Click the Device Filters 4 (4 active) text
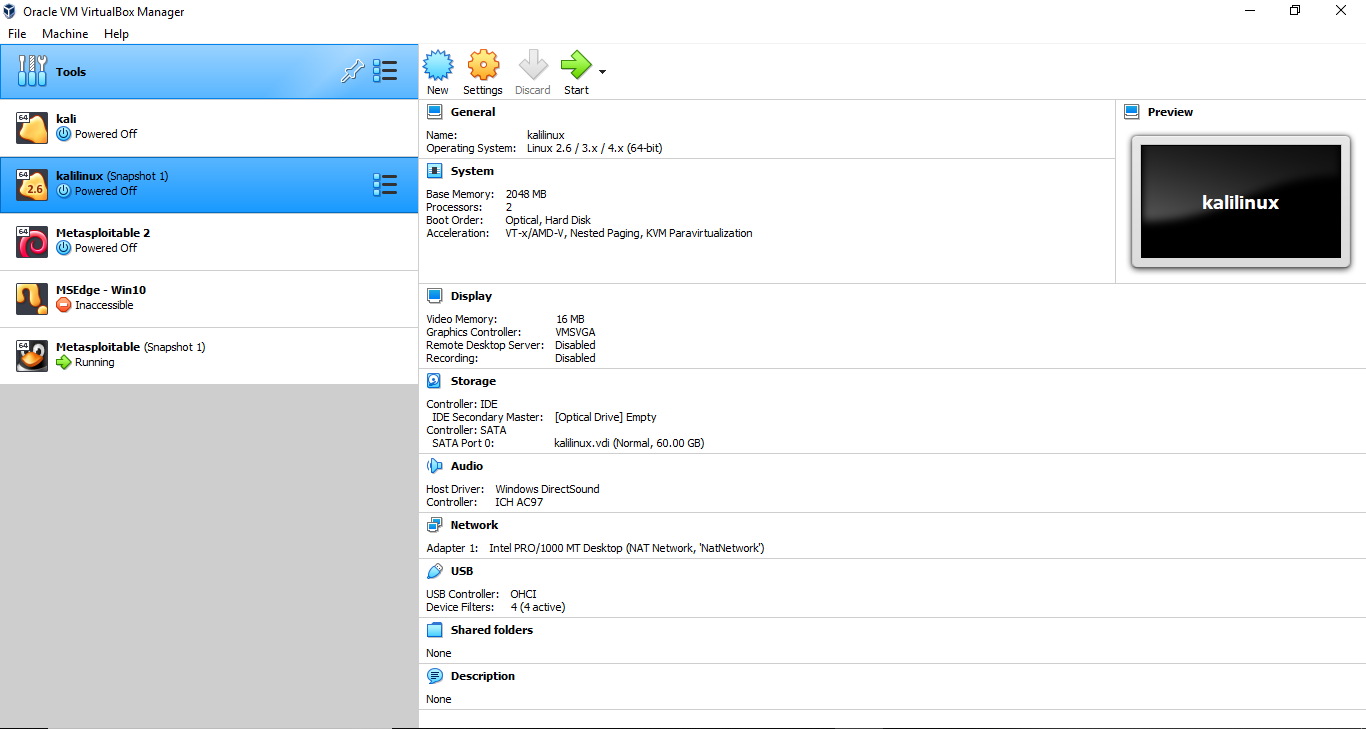This screenshot has height=729, width=1366. (538, 607)
